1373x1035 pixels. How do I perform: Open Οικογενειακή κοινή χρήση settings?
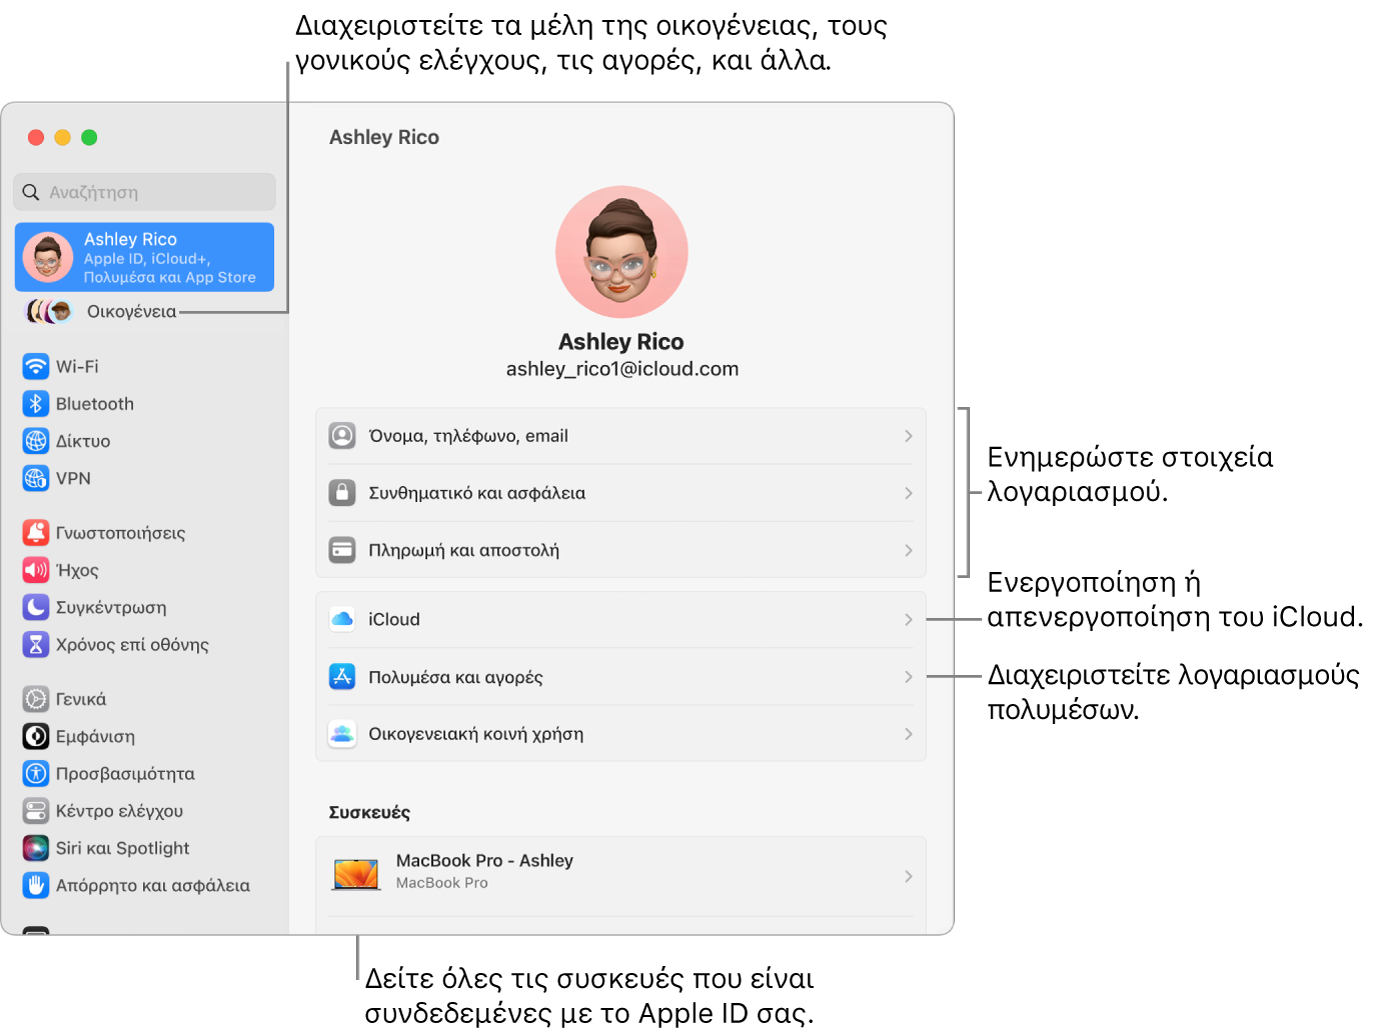(621, 734)
